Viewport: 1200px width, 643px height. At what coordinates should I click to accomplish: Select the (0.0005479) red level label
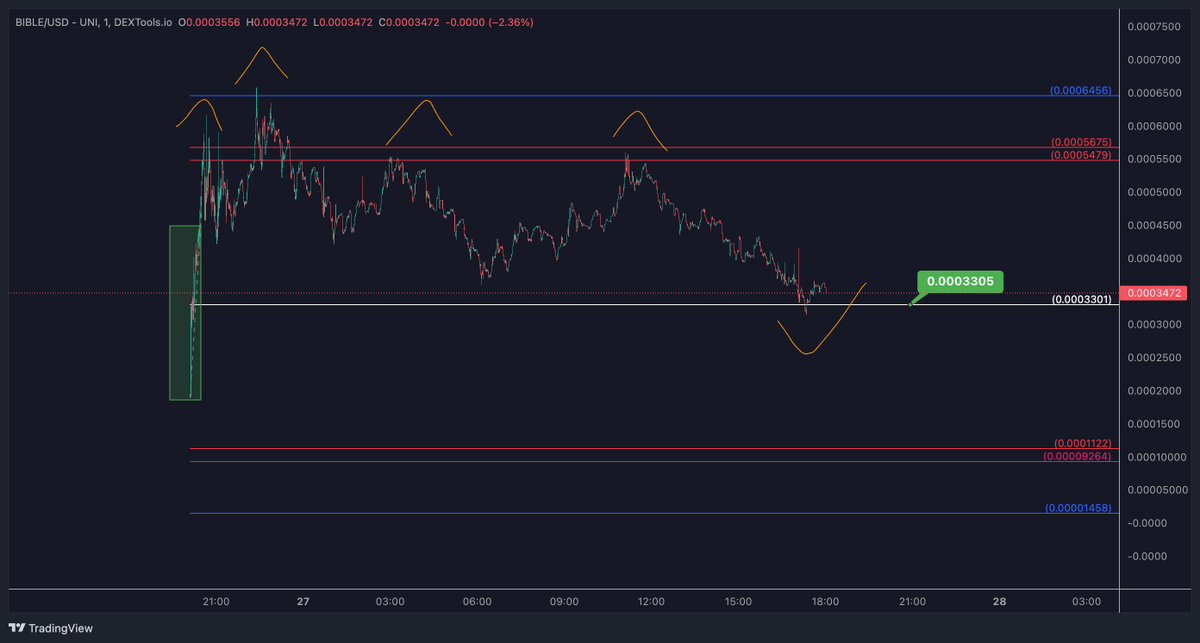click(x=1080, y=155)
